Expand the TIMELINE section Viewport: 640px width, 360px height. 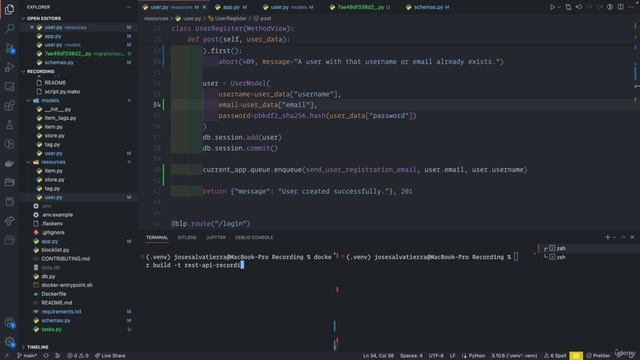coord(38,347)
